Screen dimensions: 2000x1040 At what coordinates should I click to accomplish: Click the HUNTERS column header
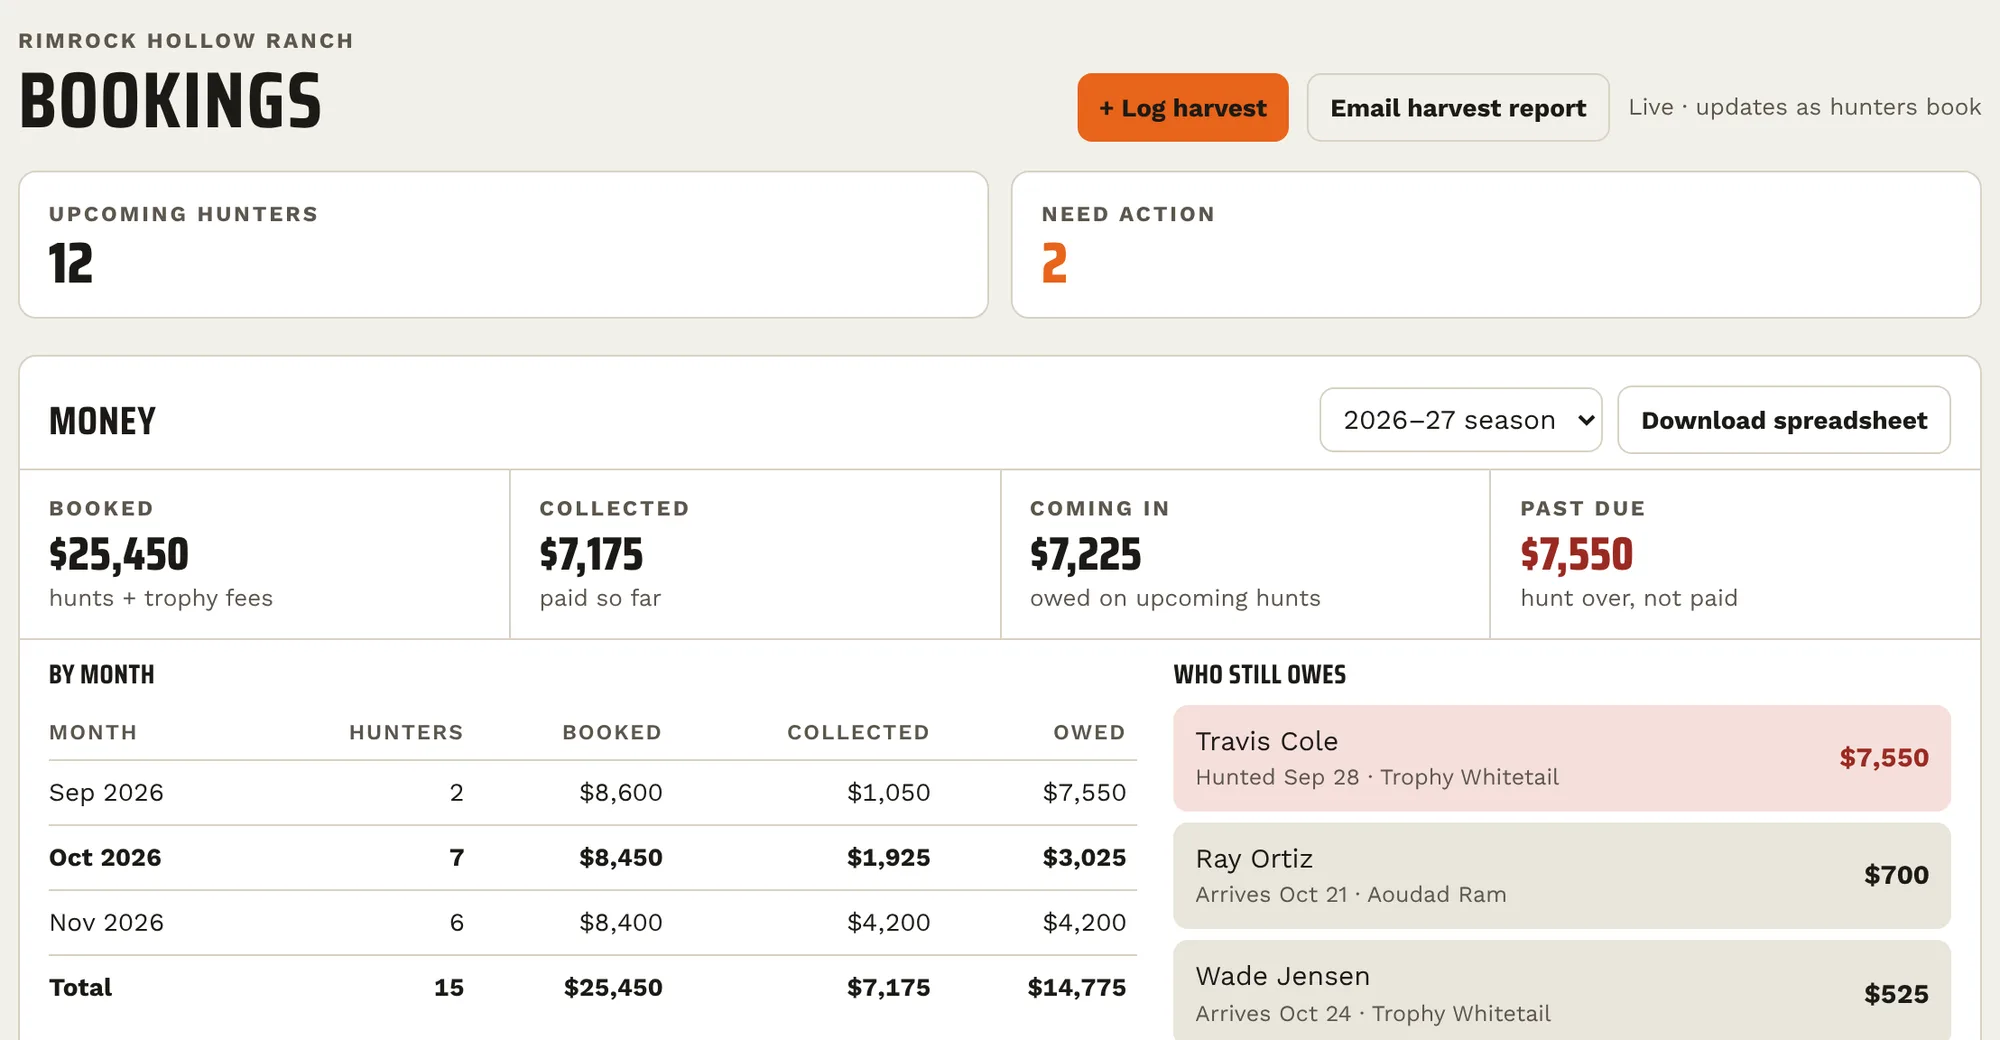(406, 732)
